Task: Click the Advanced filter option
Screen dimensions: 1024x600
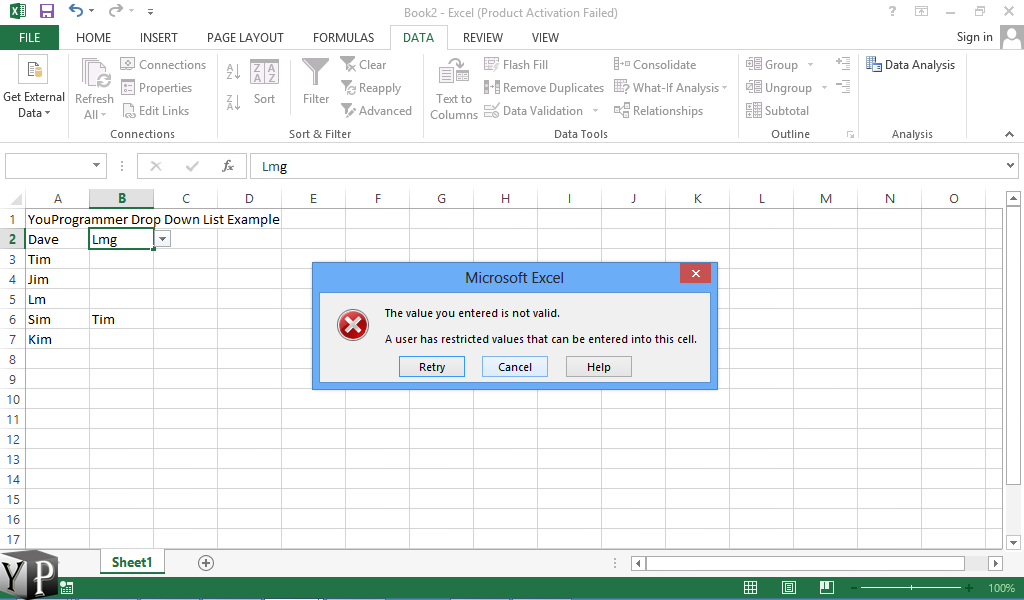Action: pos(377,110)
